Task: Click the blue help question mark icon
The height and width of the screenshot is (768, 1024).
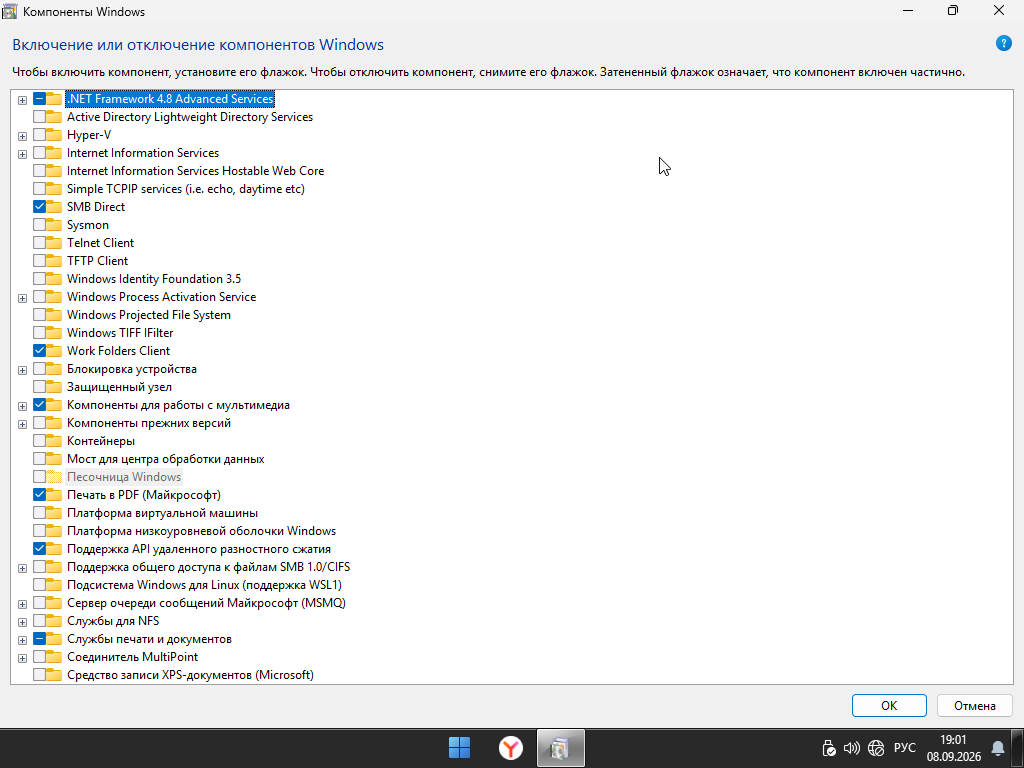Action: click(1003, 44)
